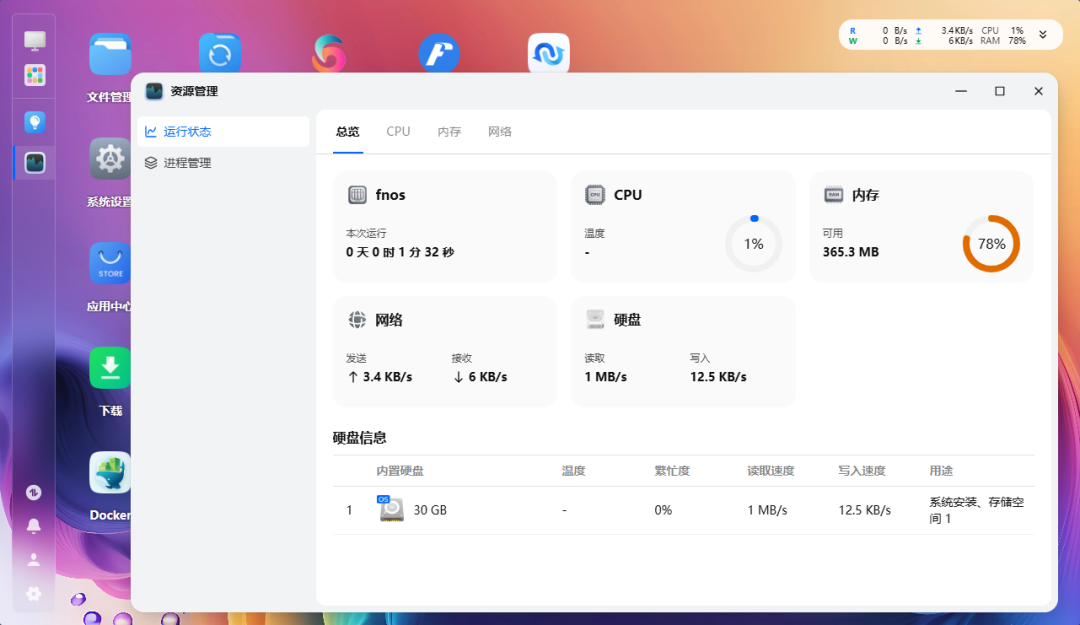Select 运行状态 in the sidebar
Viewport: 1080px width, 625px height.
187,131
